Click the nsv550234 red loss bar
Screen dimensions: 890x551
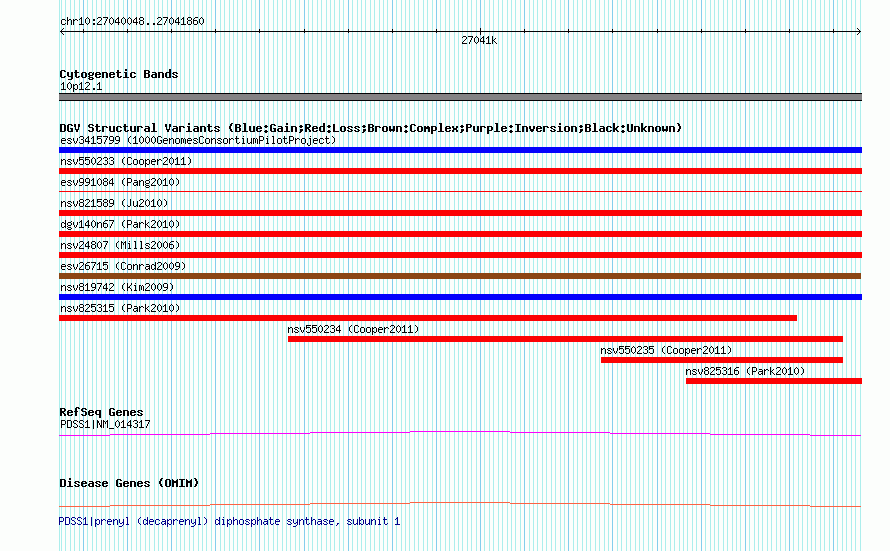[x=565, y=339]
